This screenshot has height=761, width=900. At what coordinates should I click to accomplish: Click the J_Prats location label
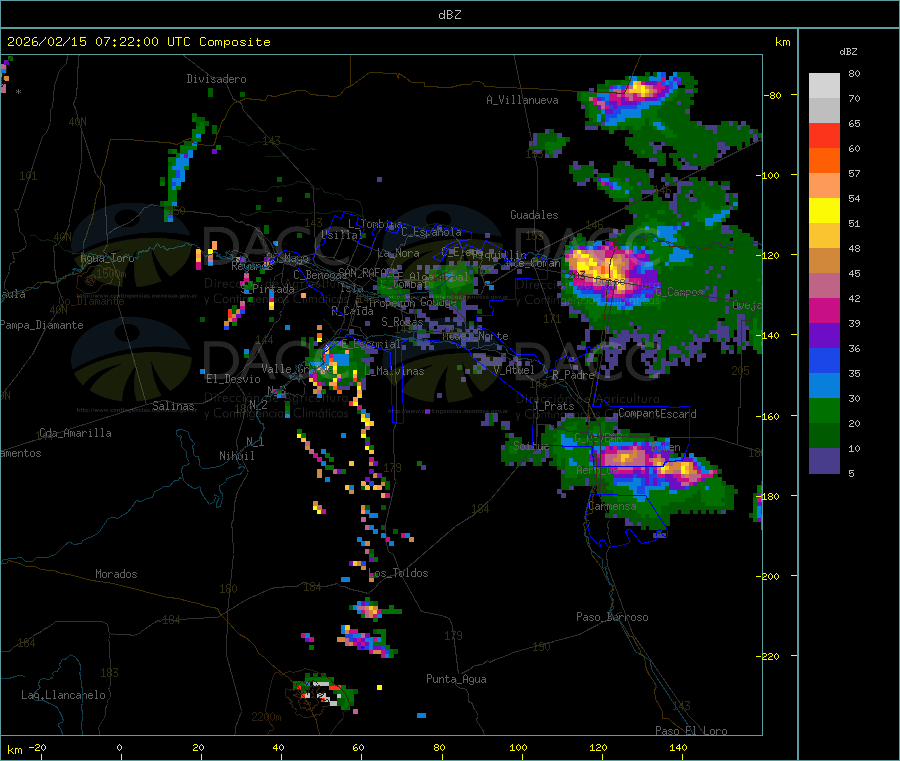(x=553, y=406)
